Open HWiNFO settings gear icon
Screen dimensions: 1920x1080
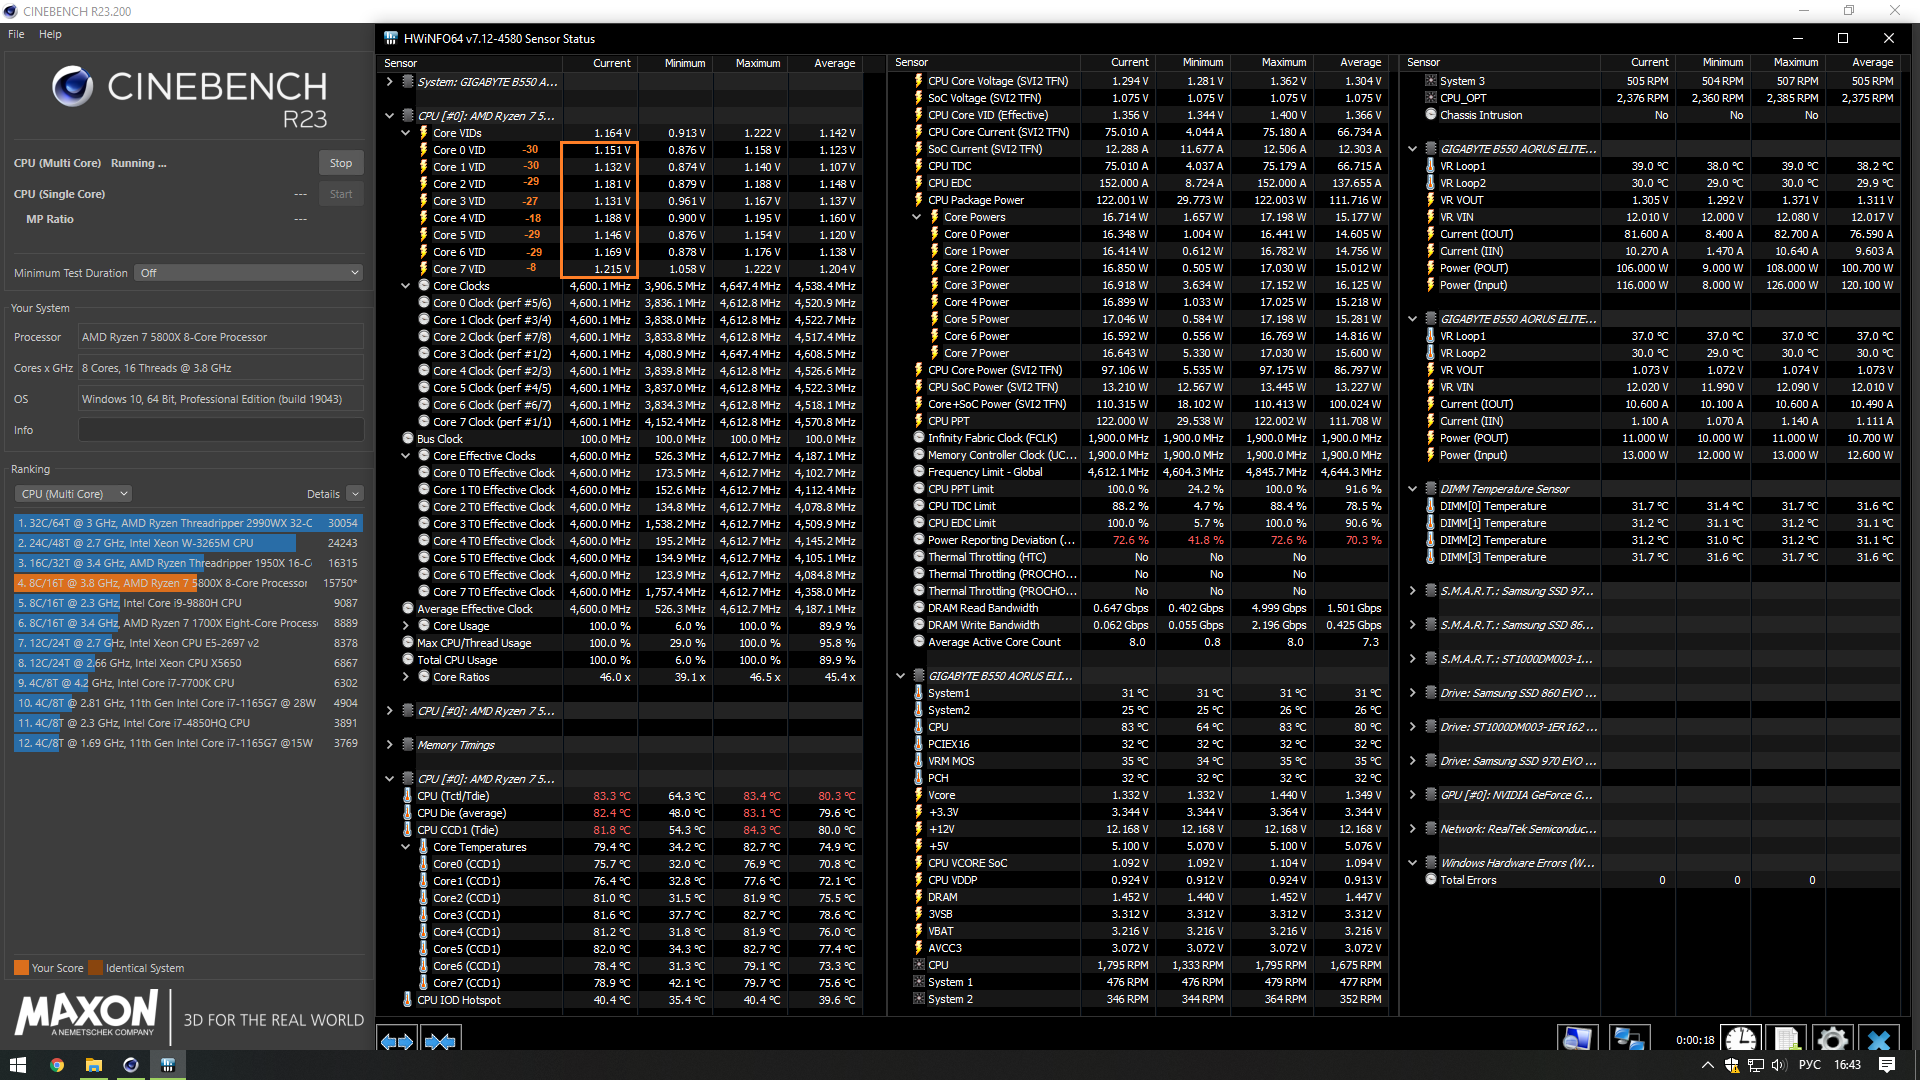(x=1832, y=1040)
